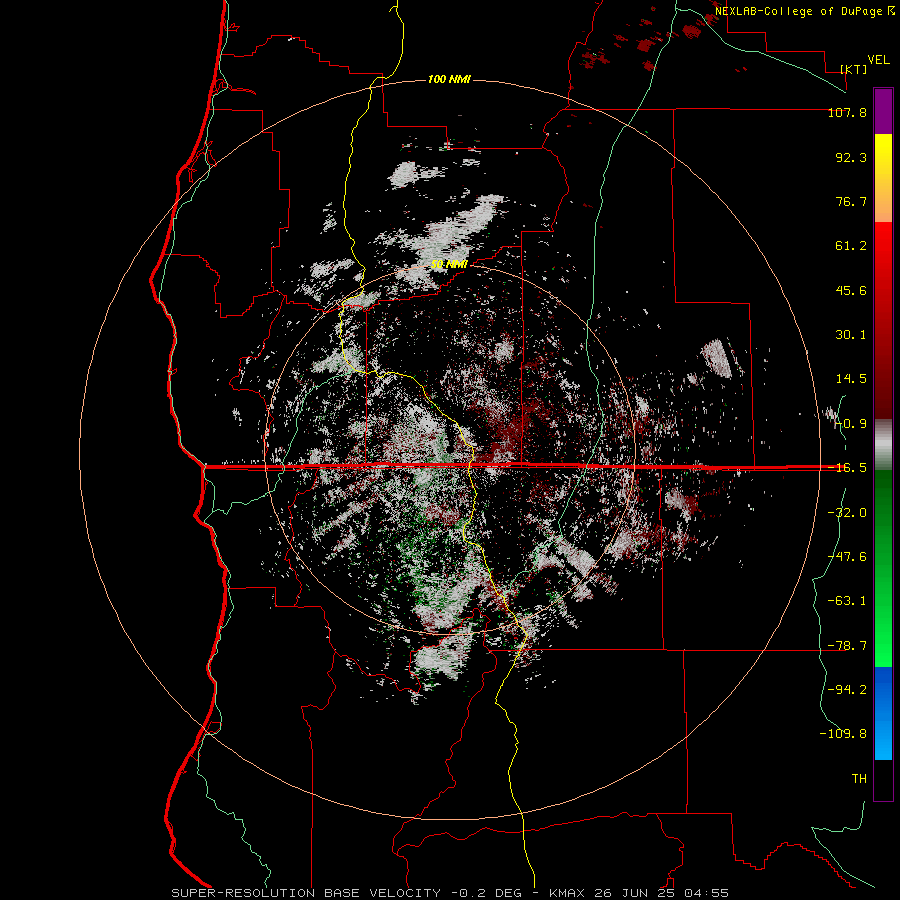
Task: Click the -0.2 DEG elevation text
Action: (486, 893)
